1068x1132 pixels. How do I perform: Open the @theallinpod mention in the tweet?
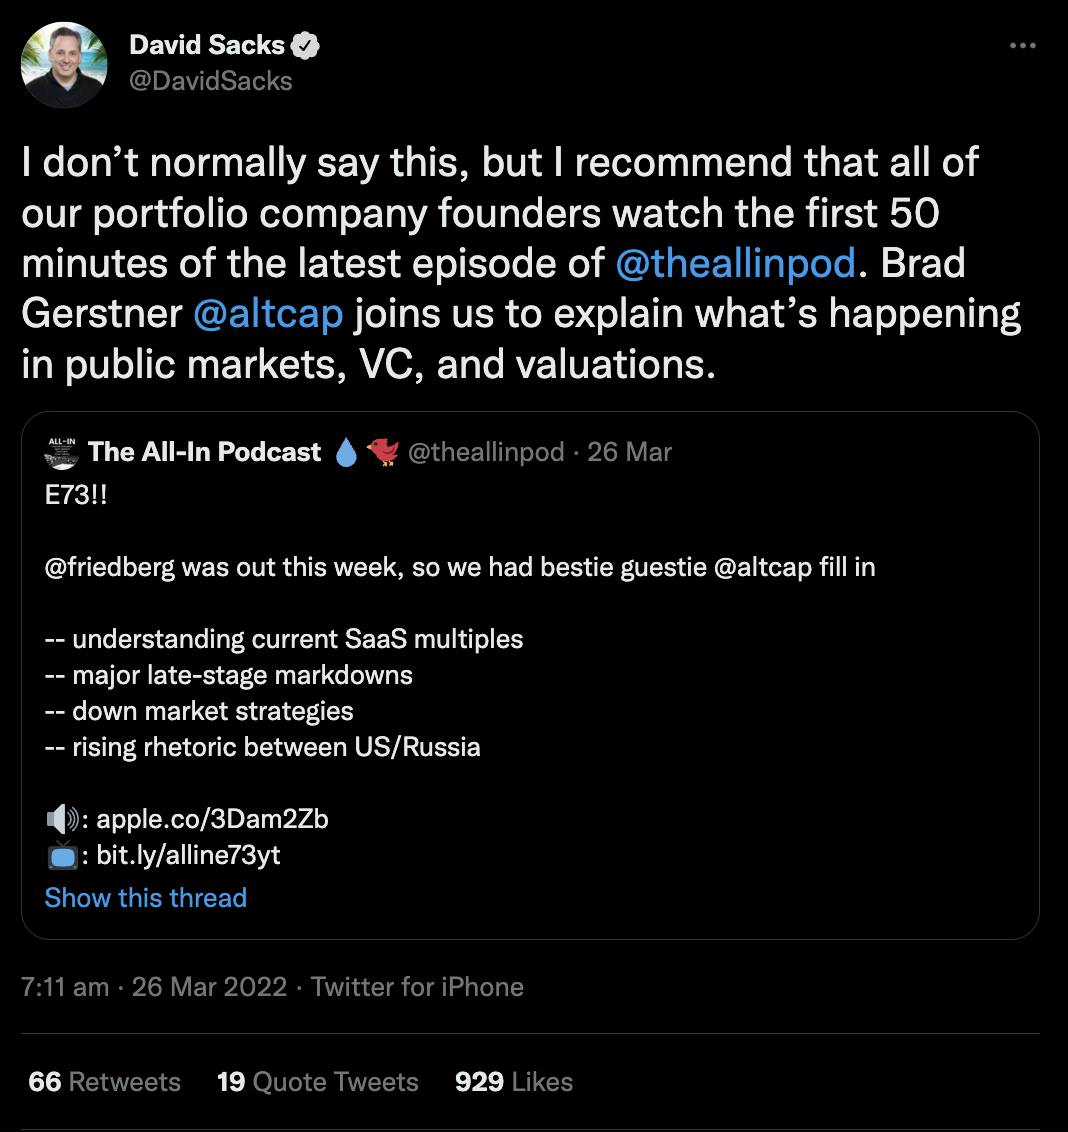point(735,263)
